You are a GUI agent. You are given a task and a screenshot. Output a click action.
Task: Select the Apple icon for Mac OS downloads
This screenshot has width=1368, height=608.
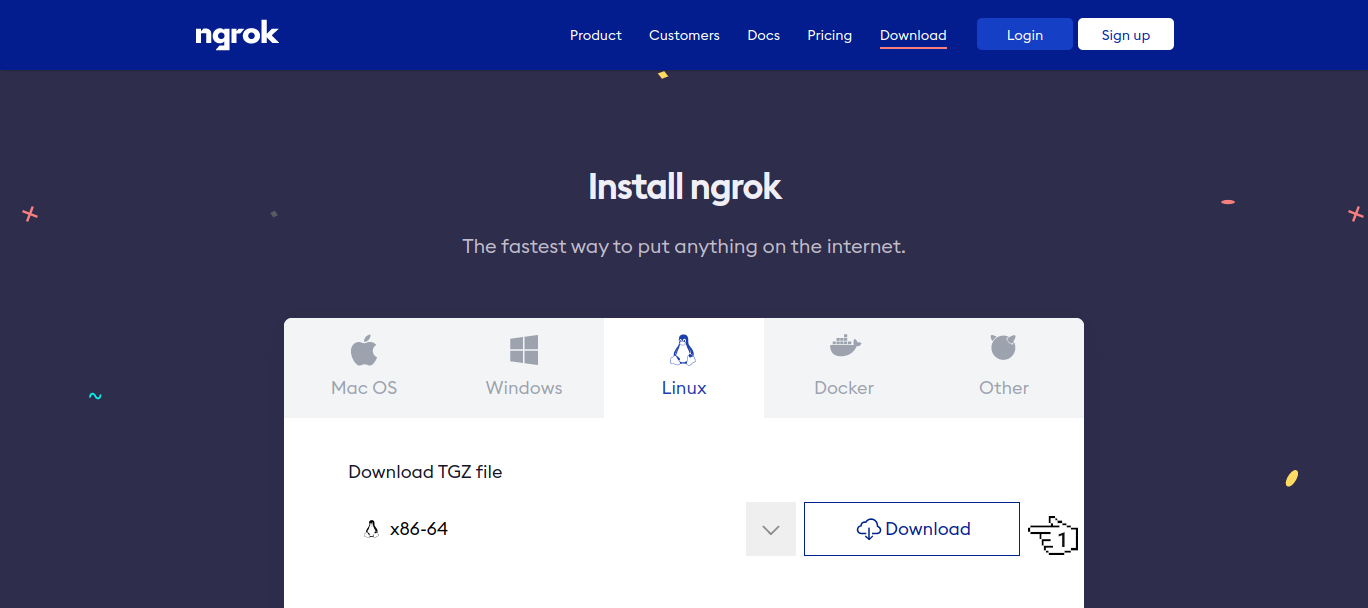point(363,349)
